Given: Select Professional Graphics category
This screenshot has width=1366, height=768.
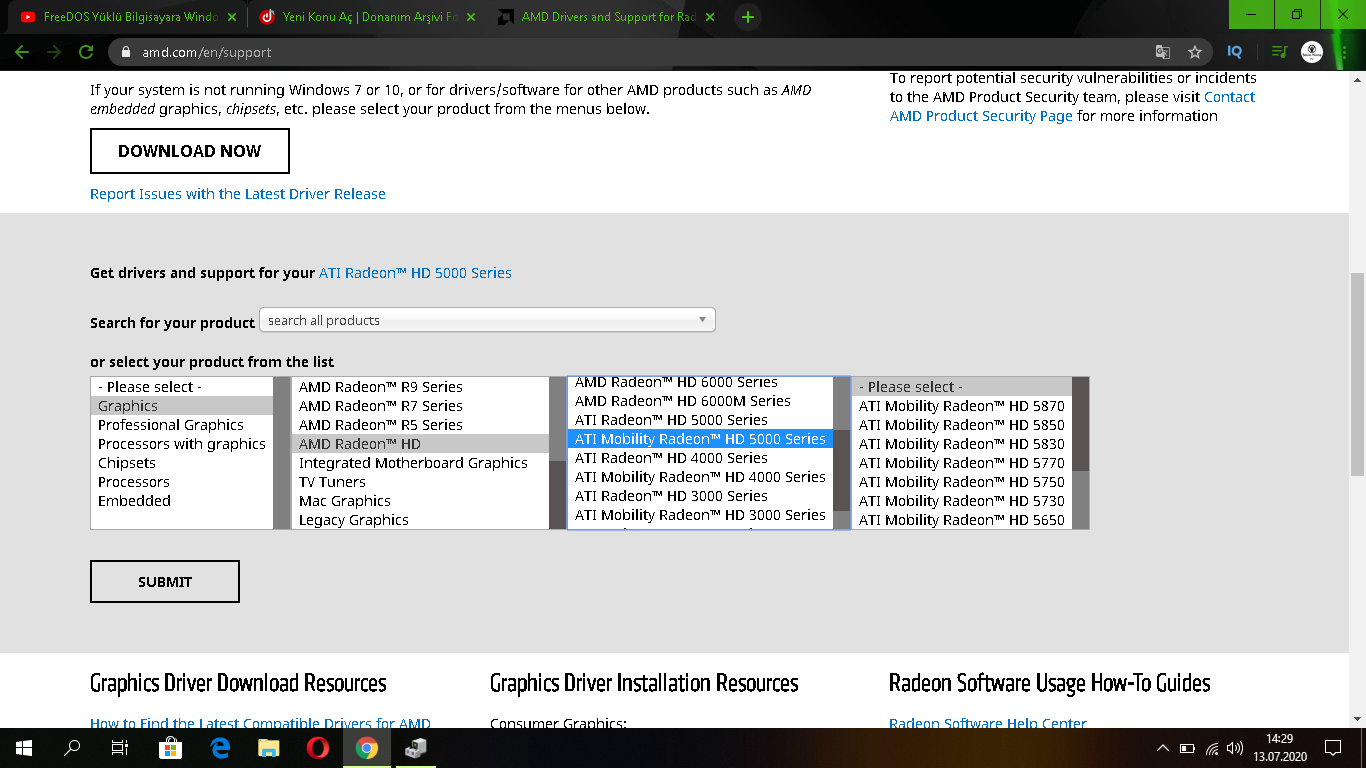Looking at the screenshot, I should 182,425.
